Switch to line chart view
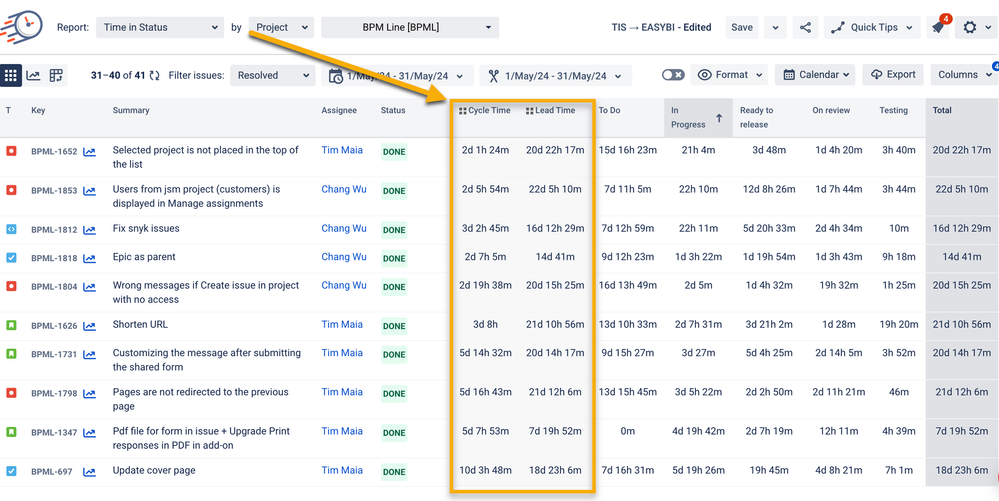 point(33,75)
